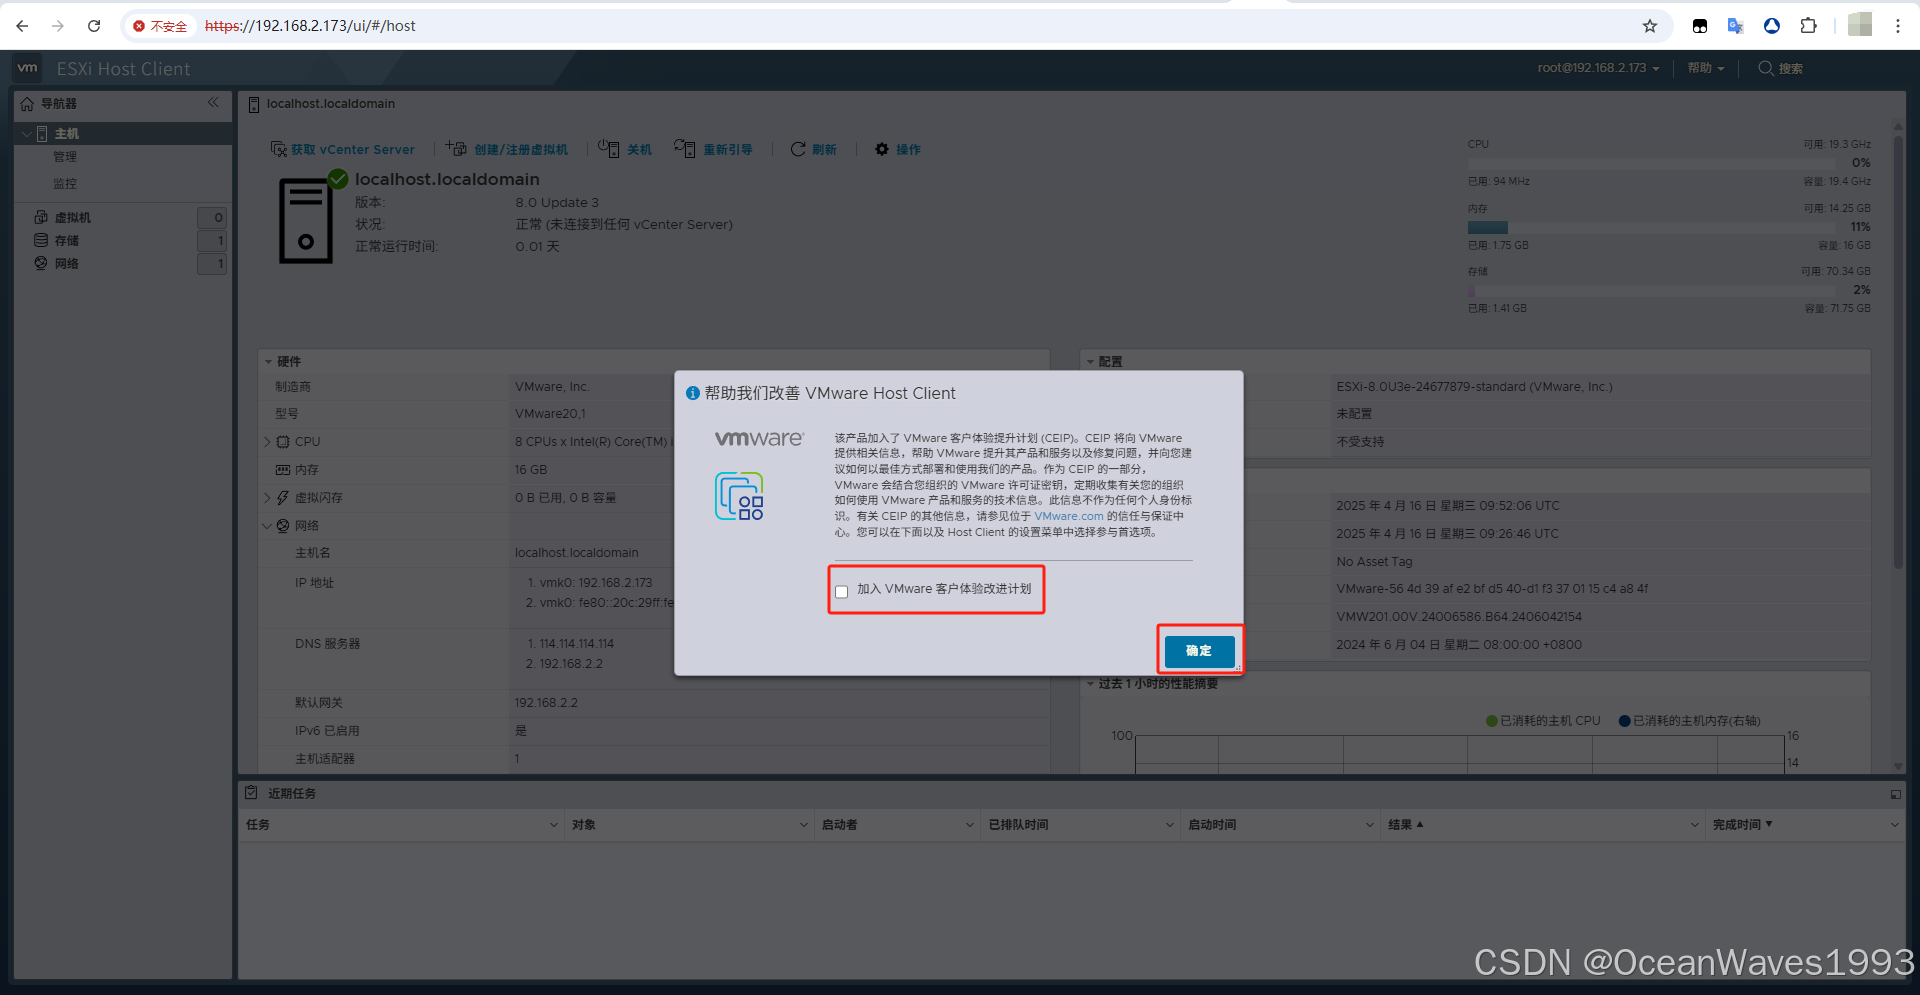Click the 已消耗的主机 CPU legend item

pos(1543,721)
